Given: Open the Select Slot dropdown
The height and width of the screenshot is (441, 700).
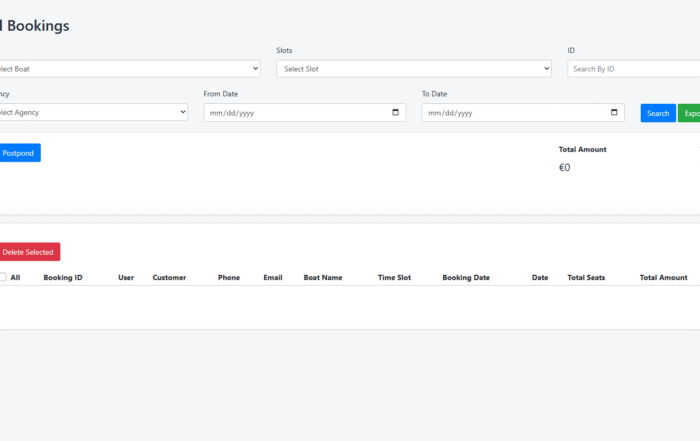Looking at the screenshot, I should (x=414, y=69).
